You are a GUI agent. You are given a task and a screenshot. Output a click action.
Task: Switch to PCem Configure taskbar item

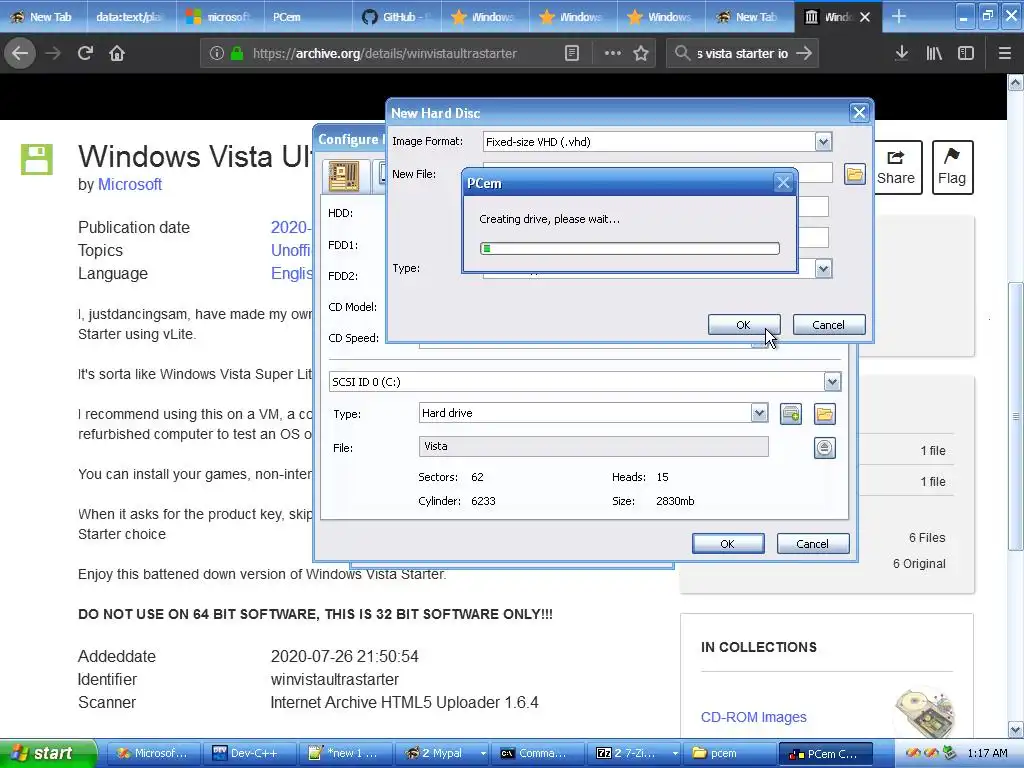click(x=825, y=754)
